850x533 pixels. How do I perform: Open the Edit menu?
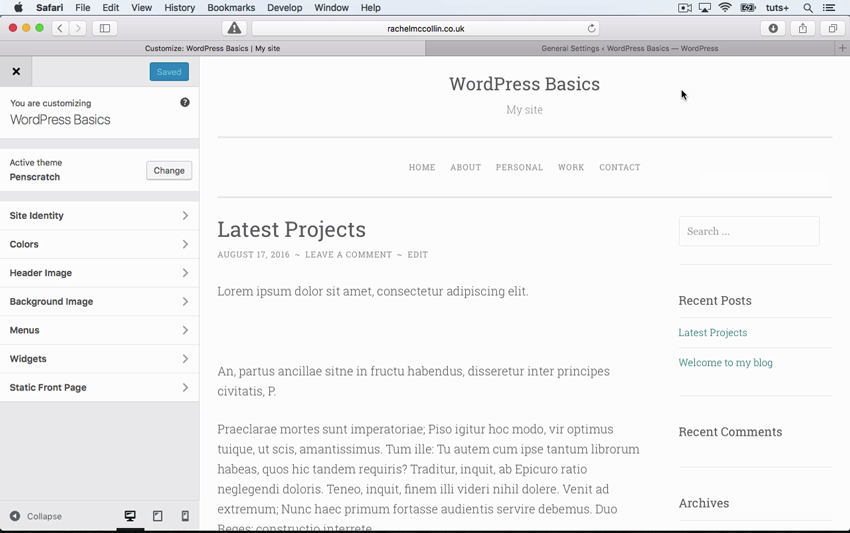tap(111, 8)
